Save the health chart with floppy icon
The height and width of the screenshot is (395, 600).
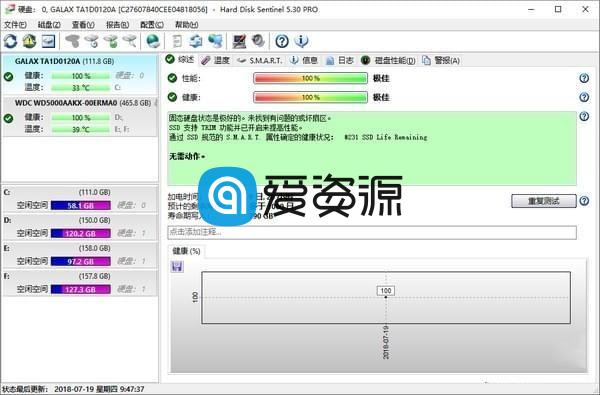(x=177, y=266)
